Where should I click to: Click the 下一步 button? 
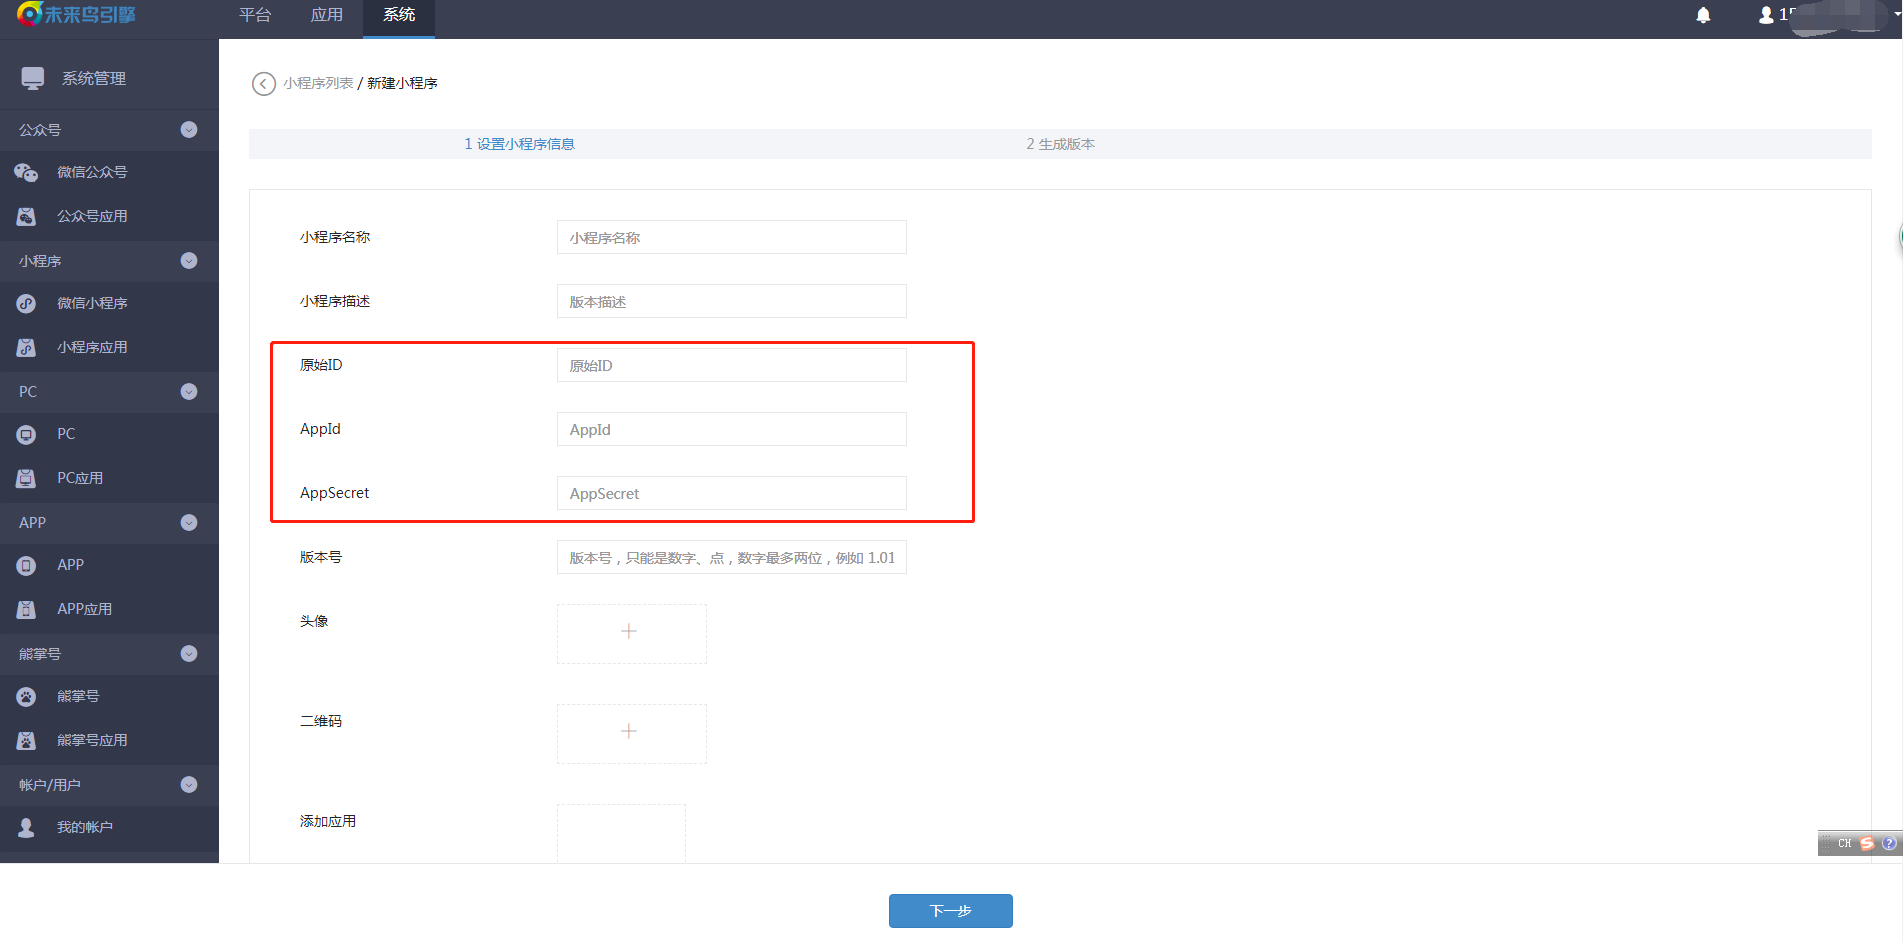(x=950, y=911)
